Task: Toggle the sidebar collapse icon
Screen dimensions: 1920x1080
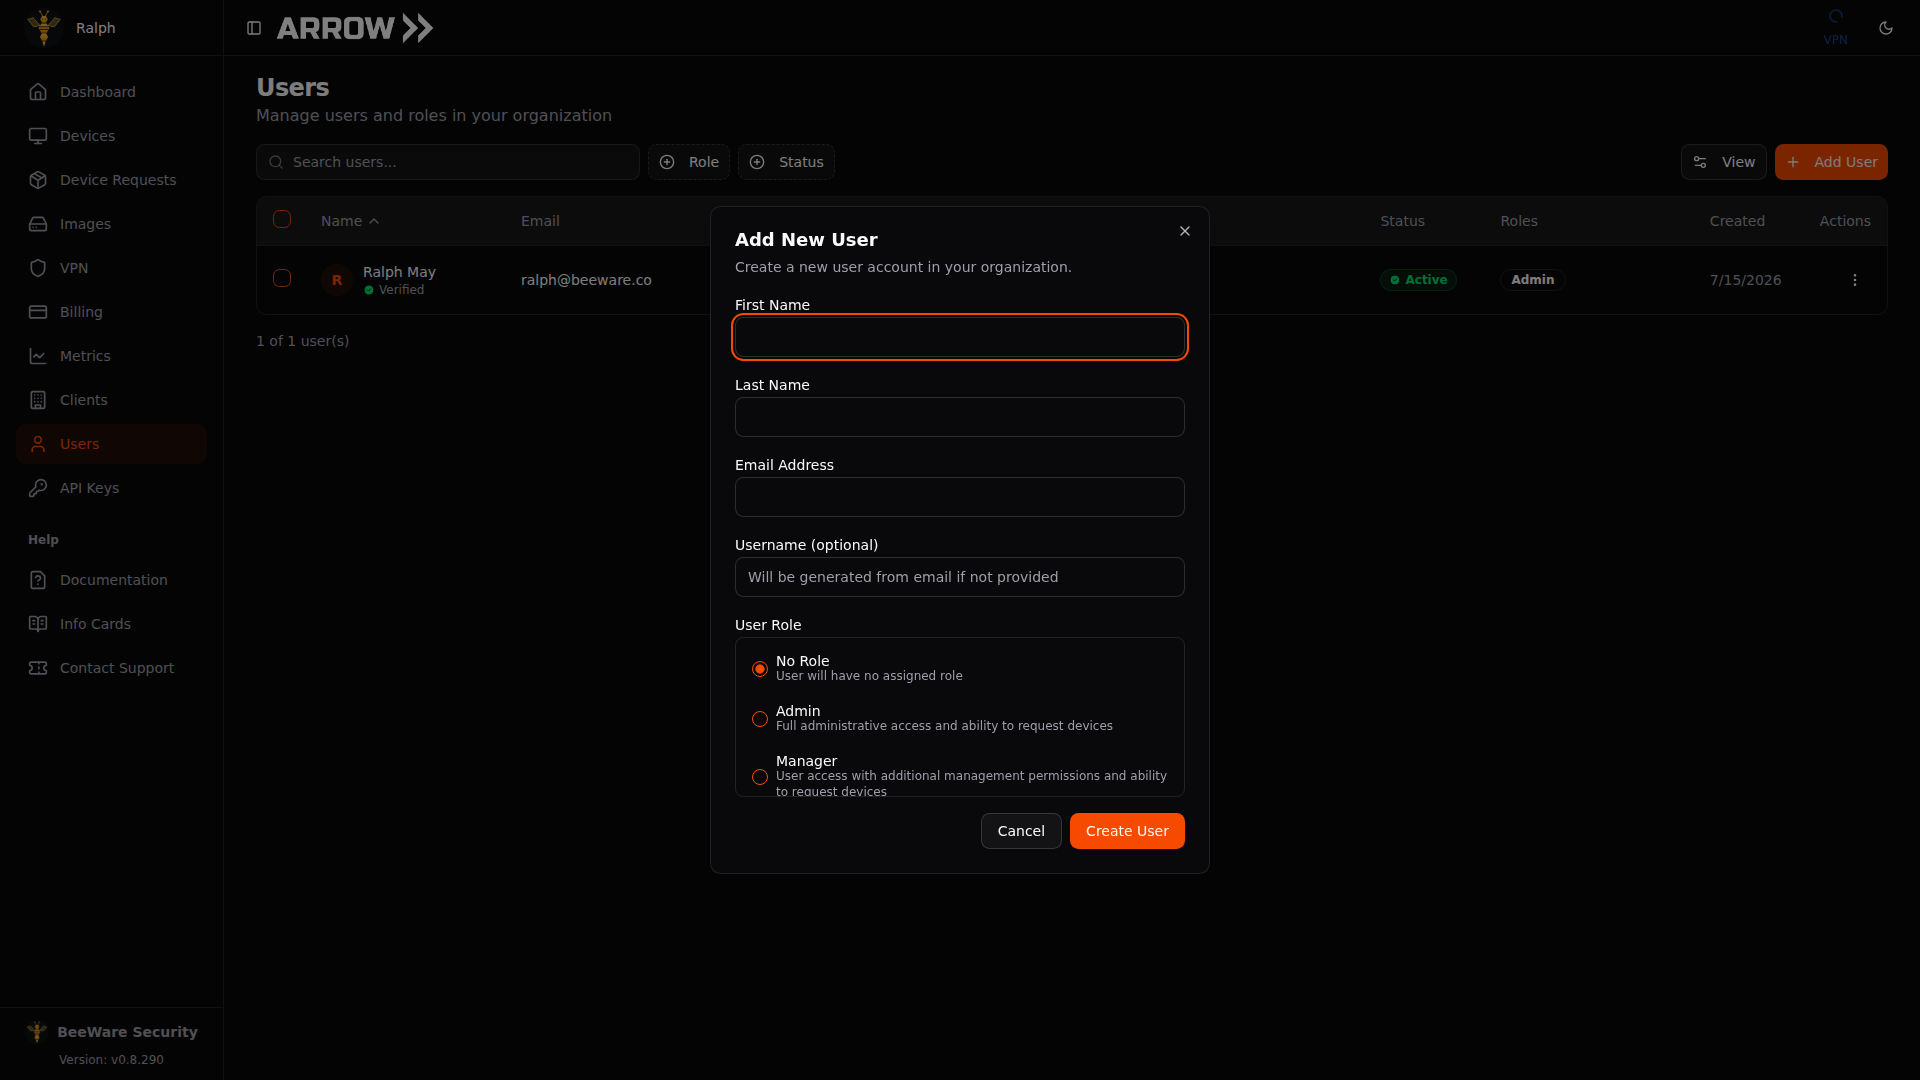Action: [x=254, y=28]
